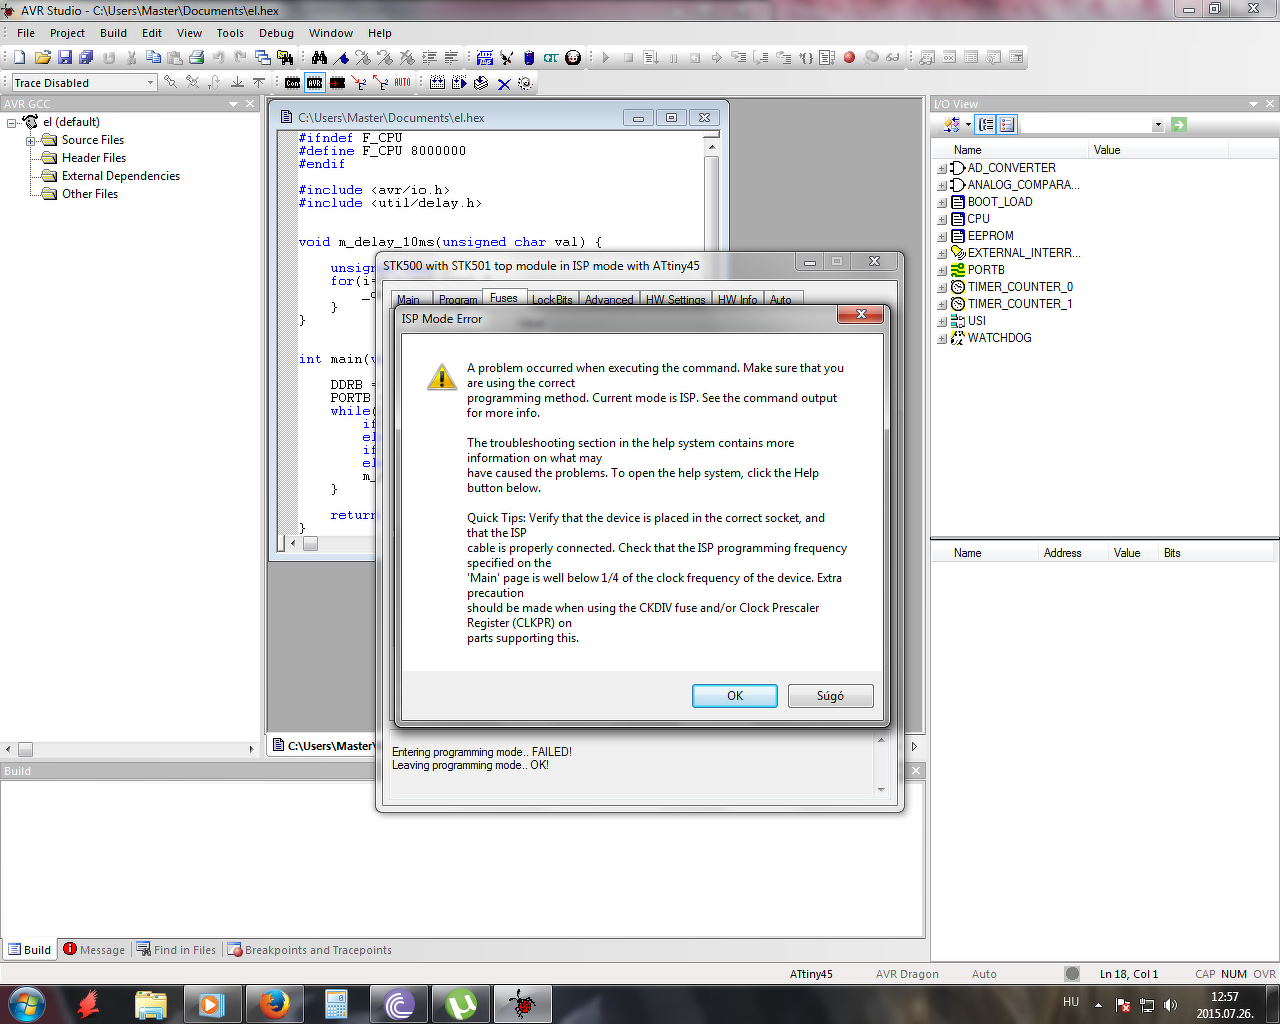1280x1024 pixels.
Task: Click the 'AVR' programmer dialog icon
Action: click(x=315, y=83)
